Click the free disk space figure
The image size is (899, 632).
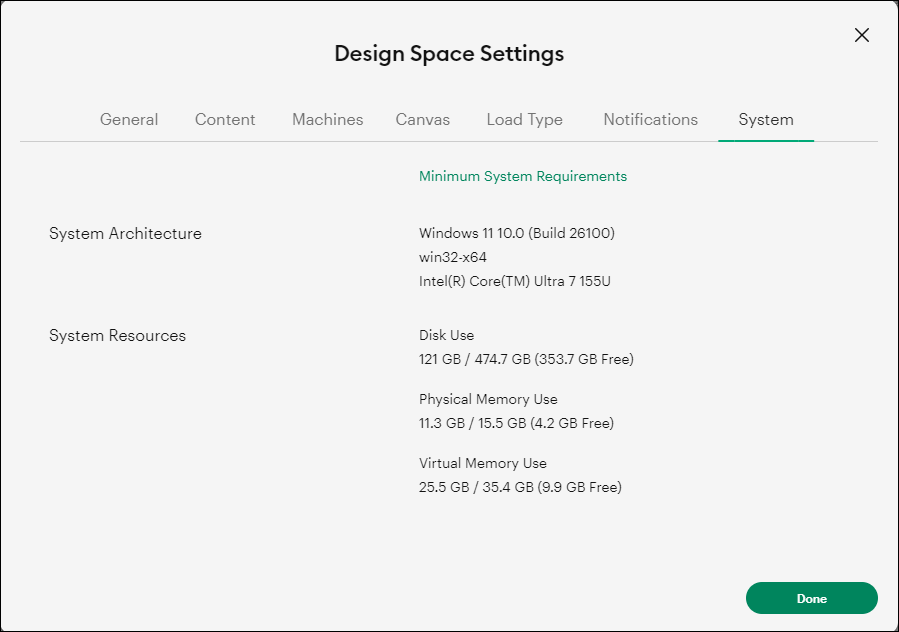[584, 359]
